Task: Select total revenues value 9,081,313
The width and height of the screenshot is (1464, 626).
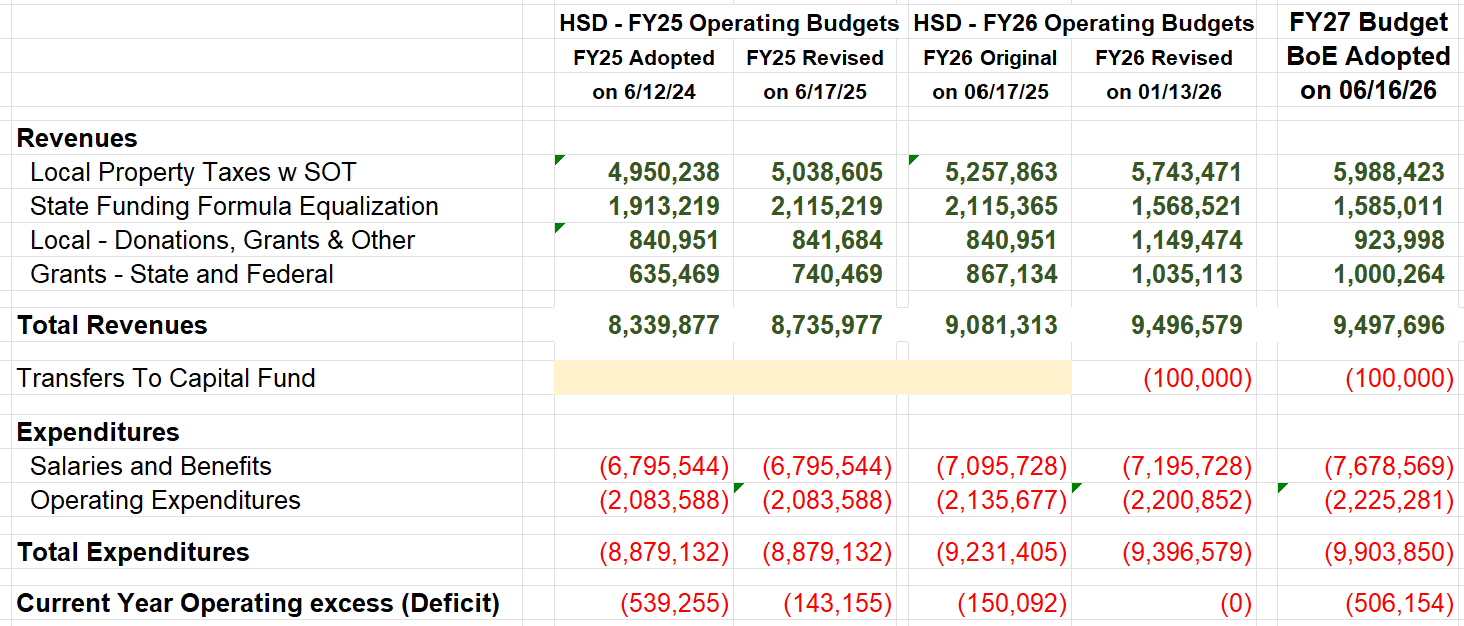Action: [1001, 325]
